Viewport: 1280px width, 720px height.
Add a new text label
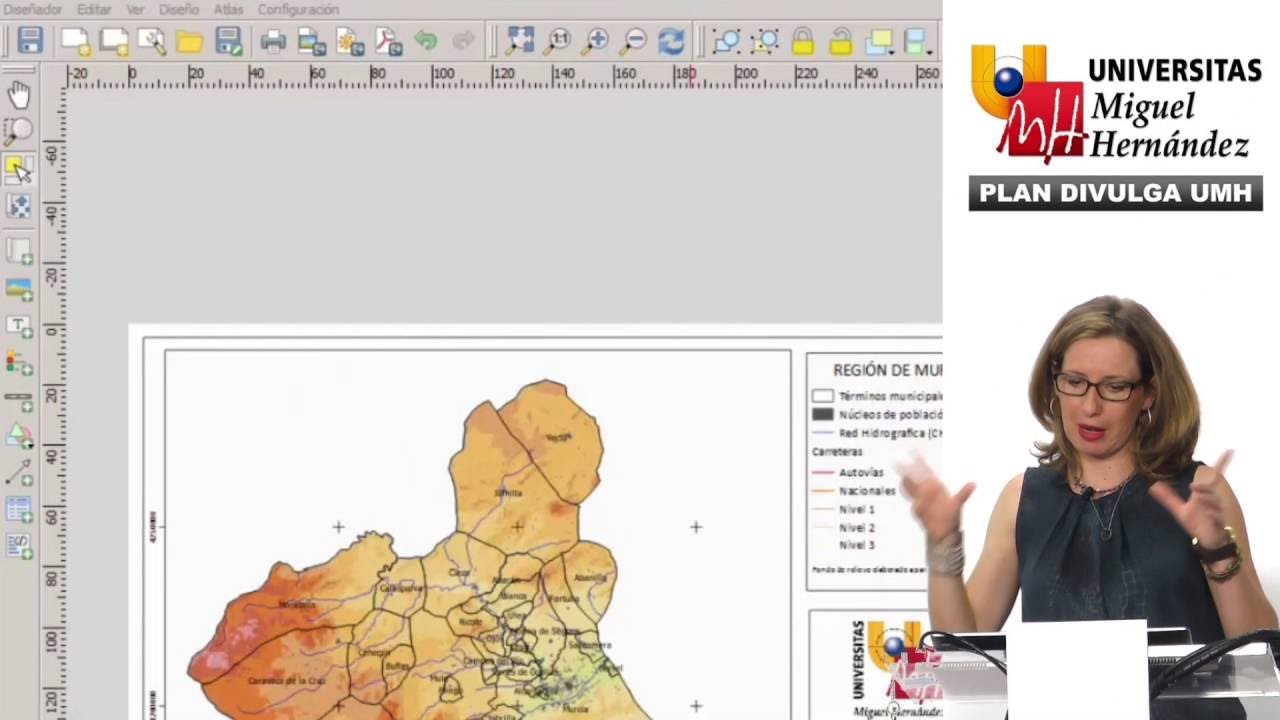(19, 326)
